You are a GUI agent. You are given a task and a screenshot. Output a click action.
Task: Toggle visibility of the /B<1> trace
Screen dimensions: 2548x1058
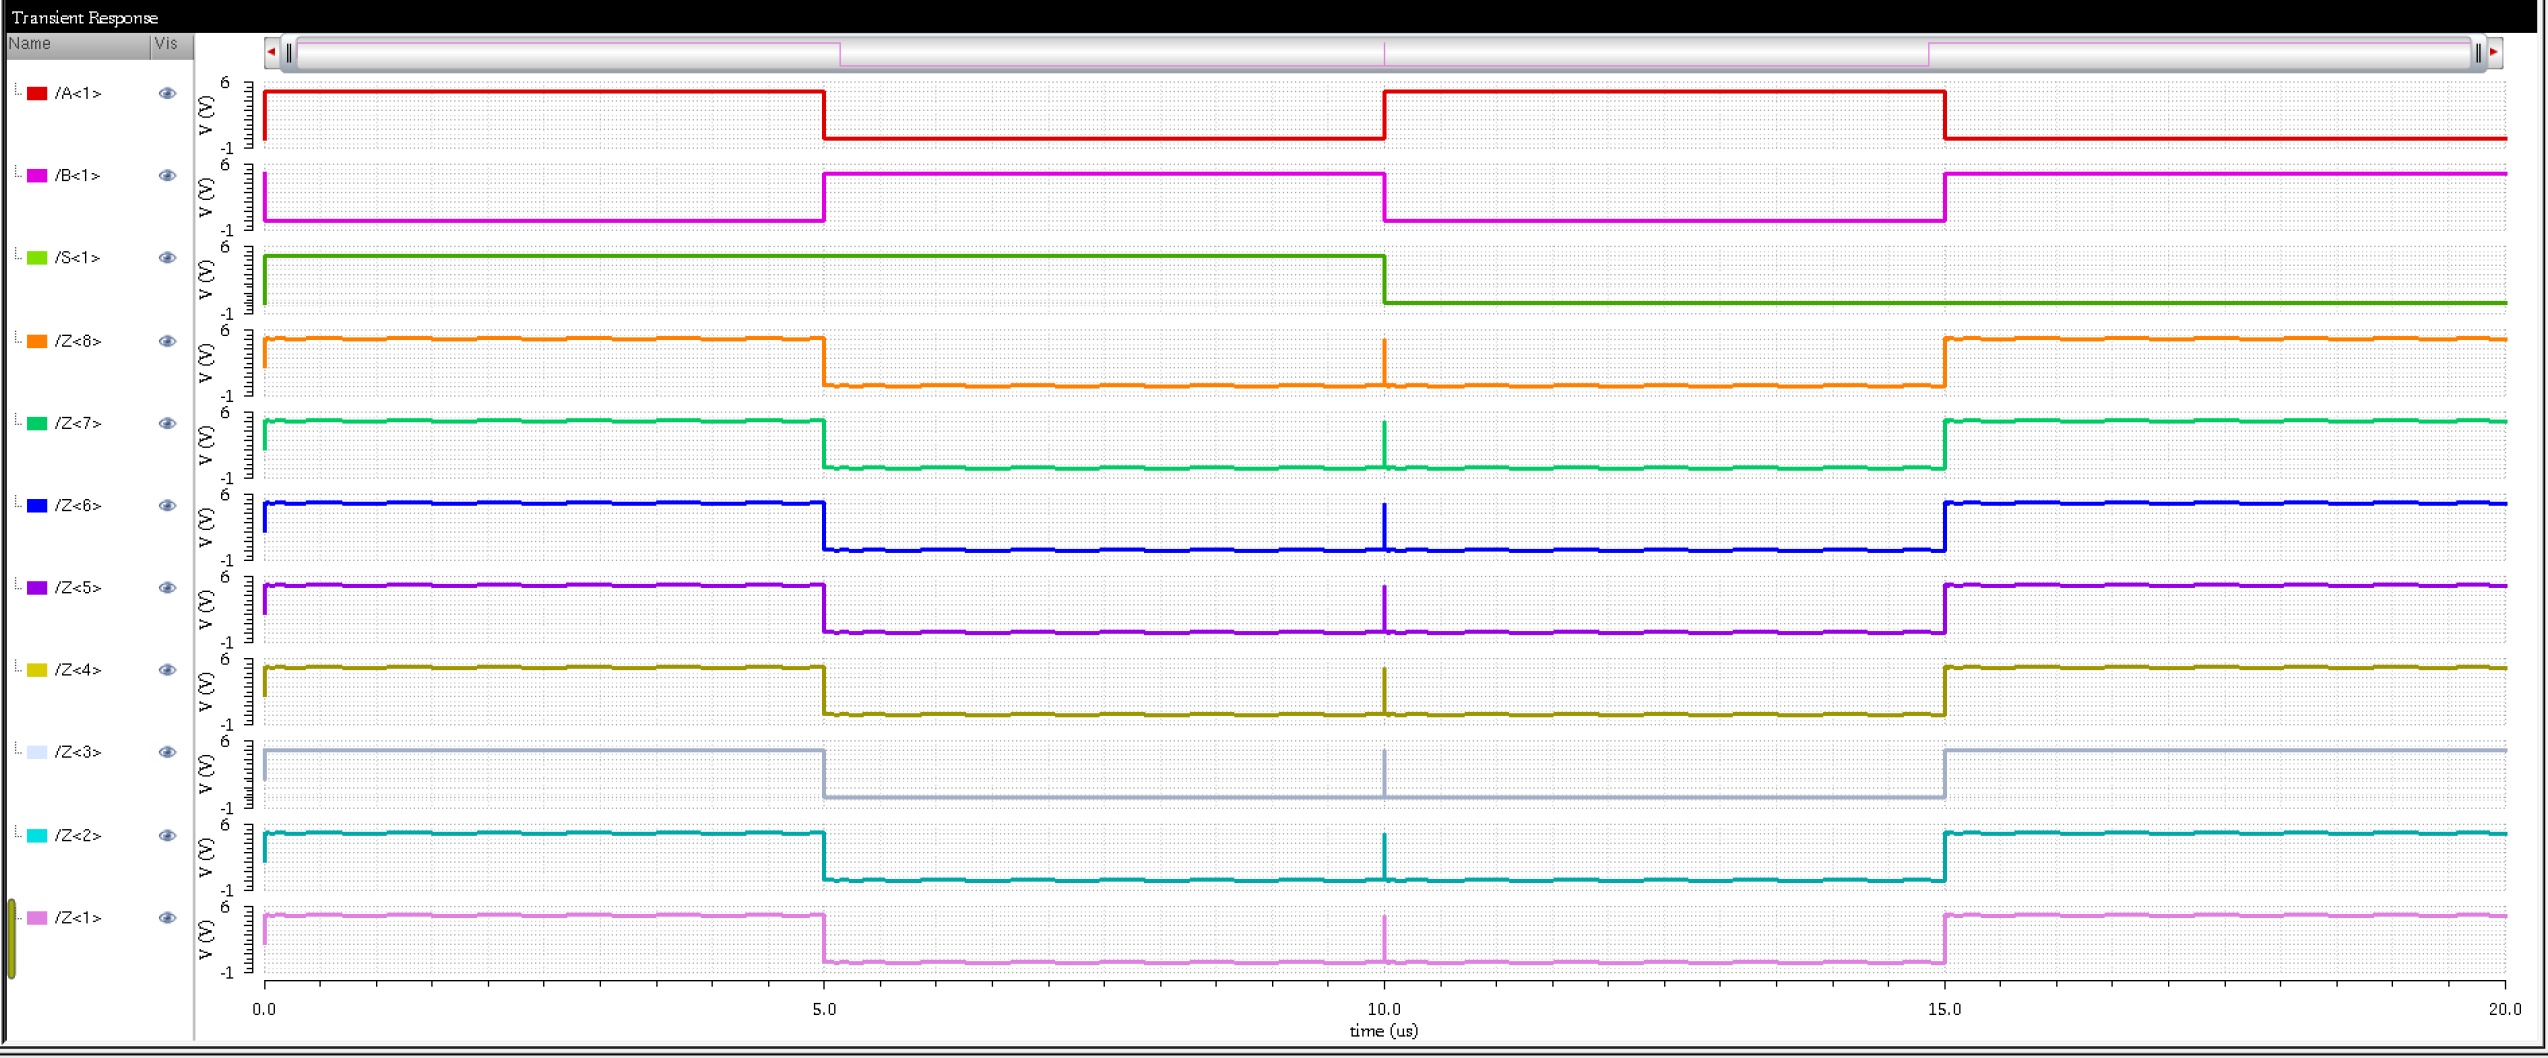tap(167, 175)
